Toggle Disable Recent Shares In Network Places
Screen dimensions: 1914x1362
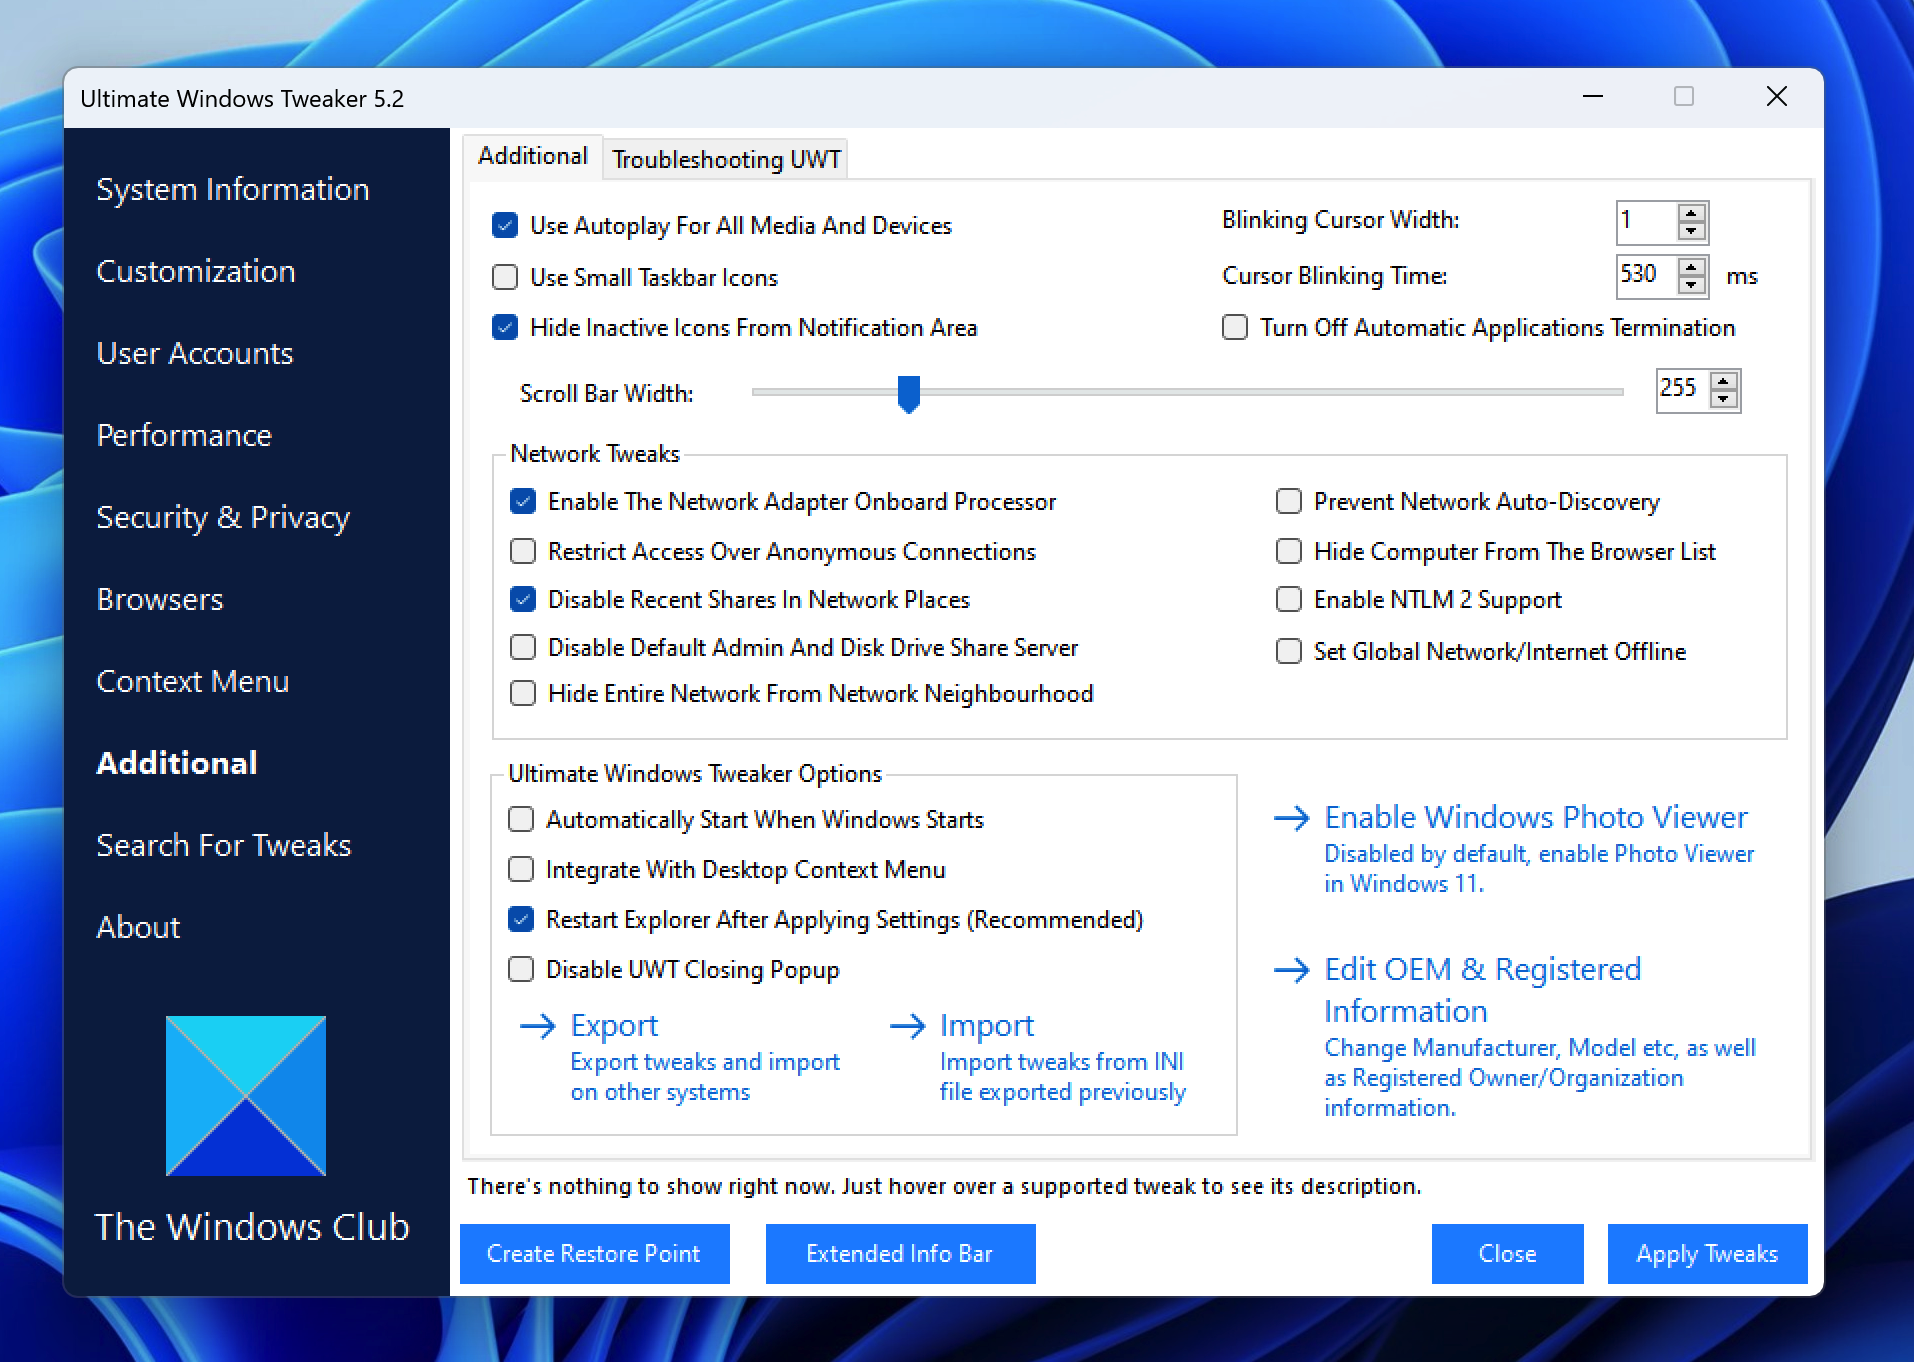pos(523,599)
